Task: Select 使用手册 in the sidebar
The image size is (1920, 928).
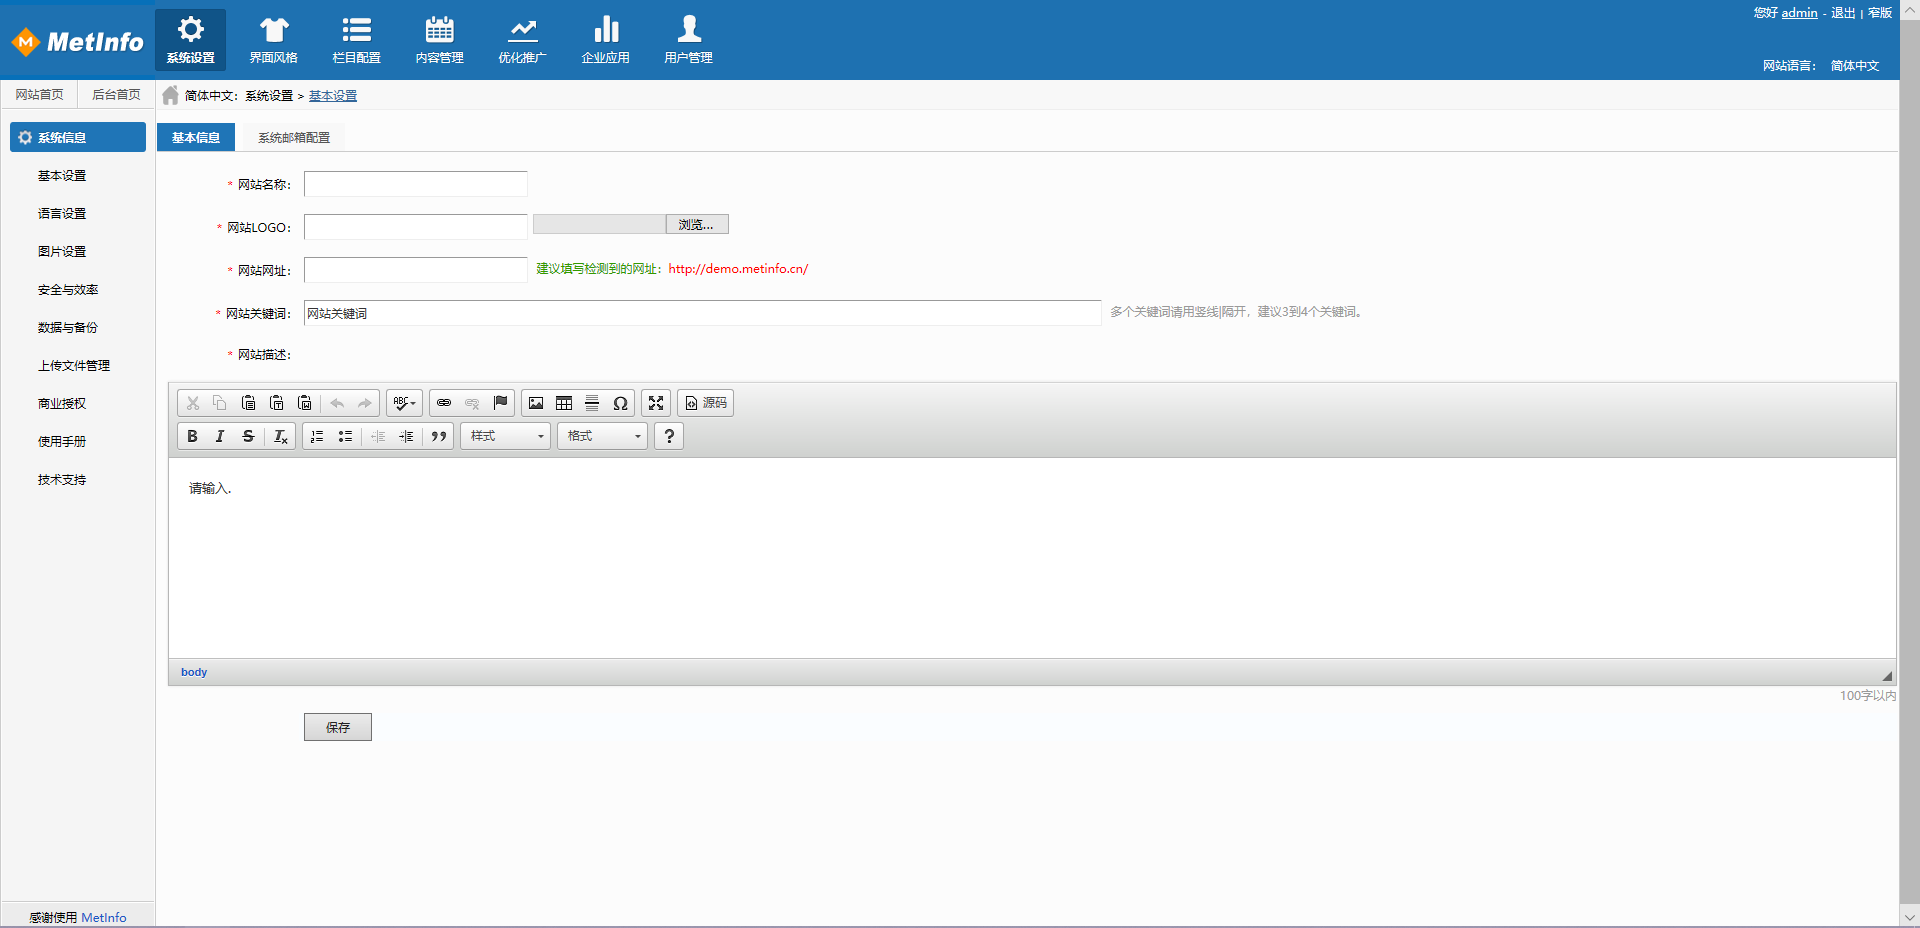Action: point(62,441)
